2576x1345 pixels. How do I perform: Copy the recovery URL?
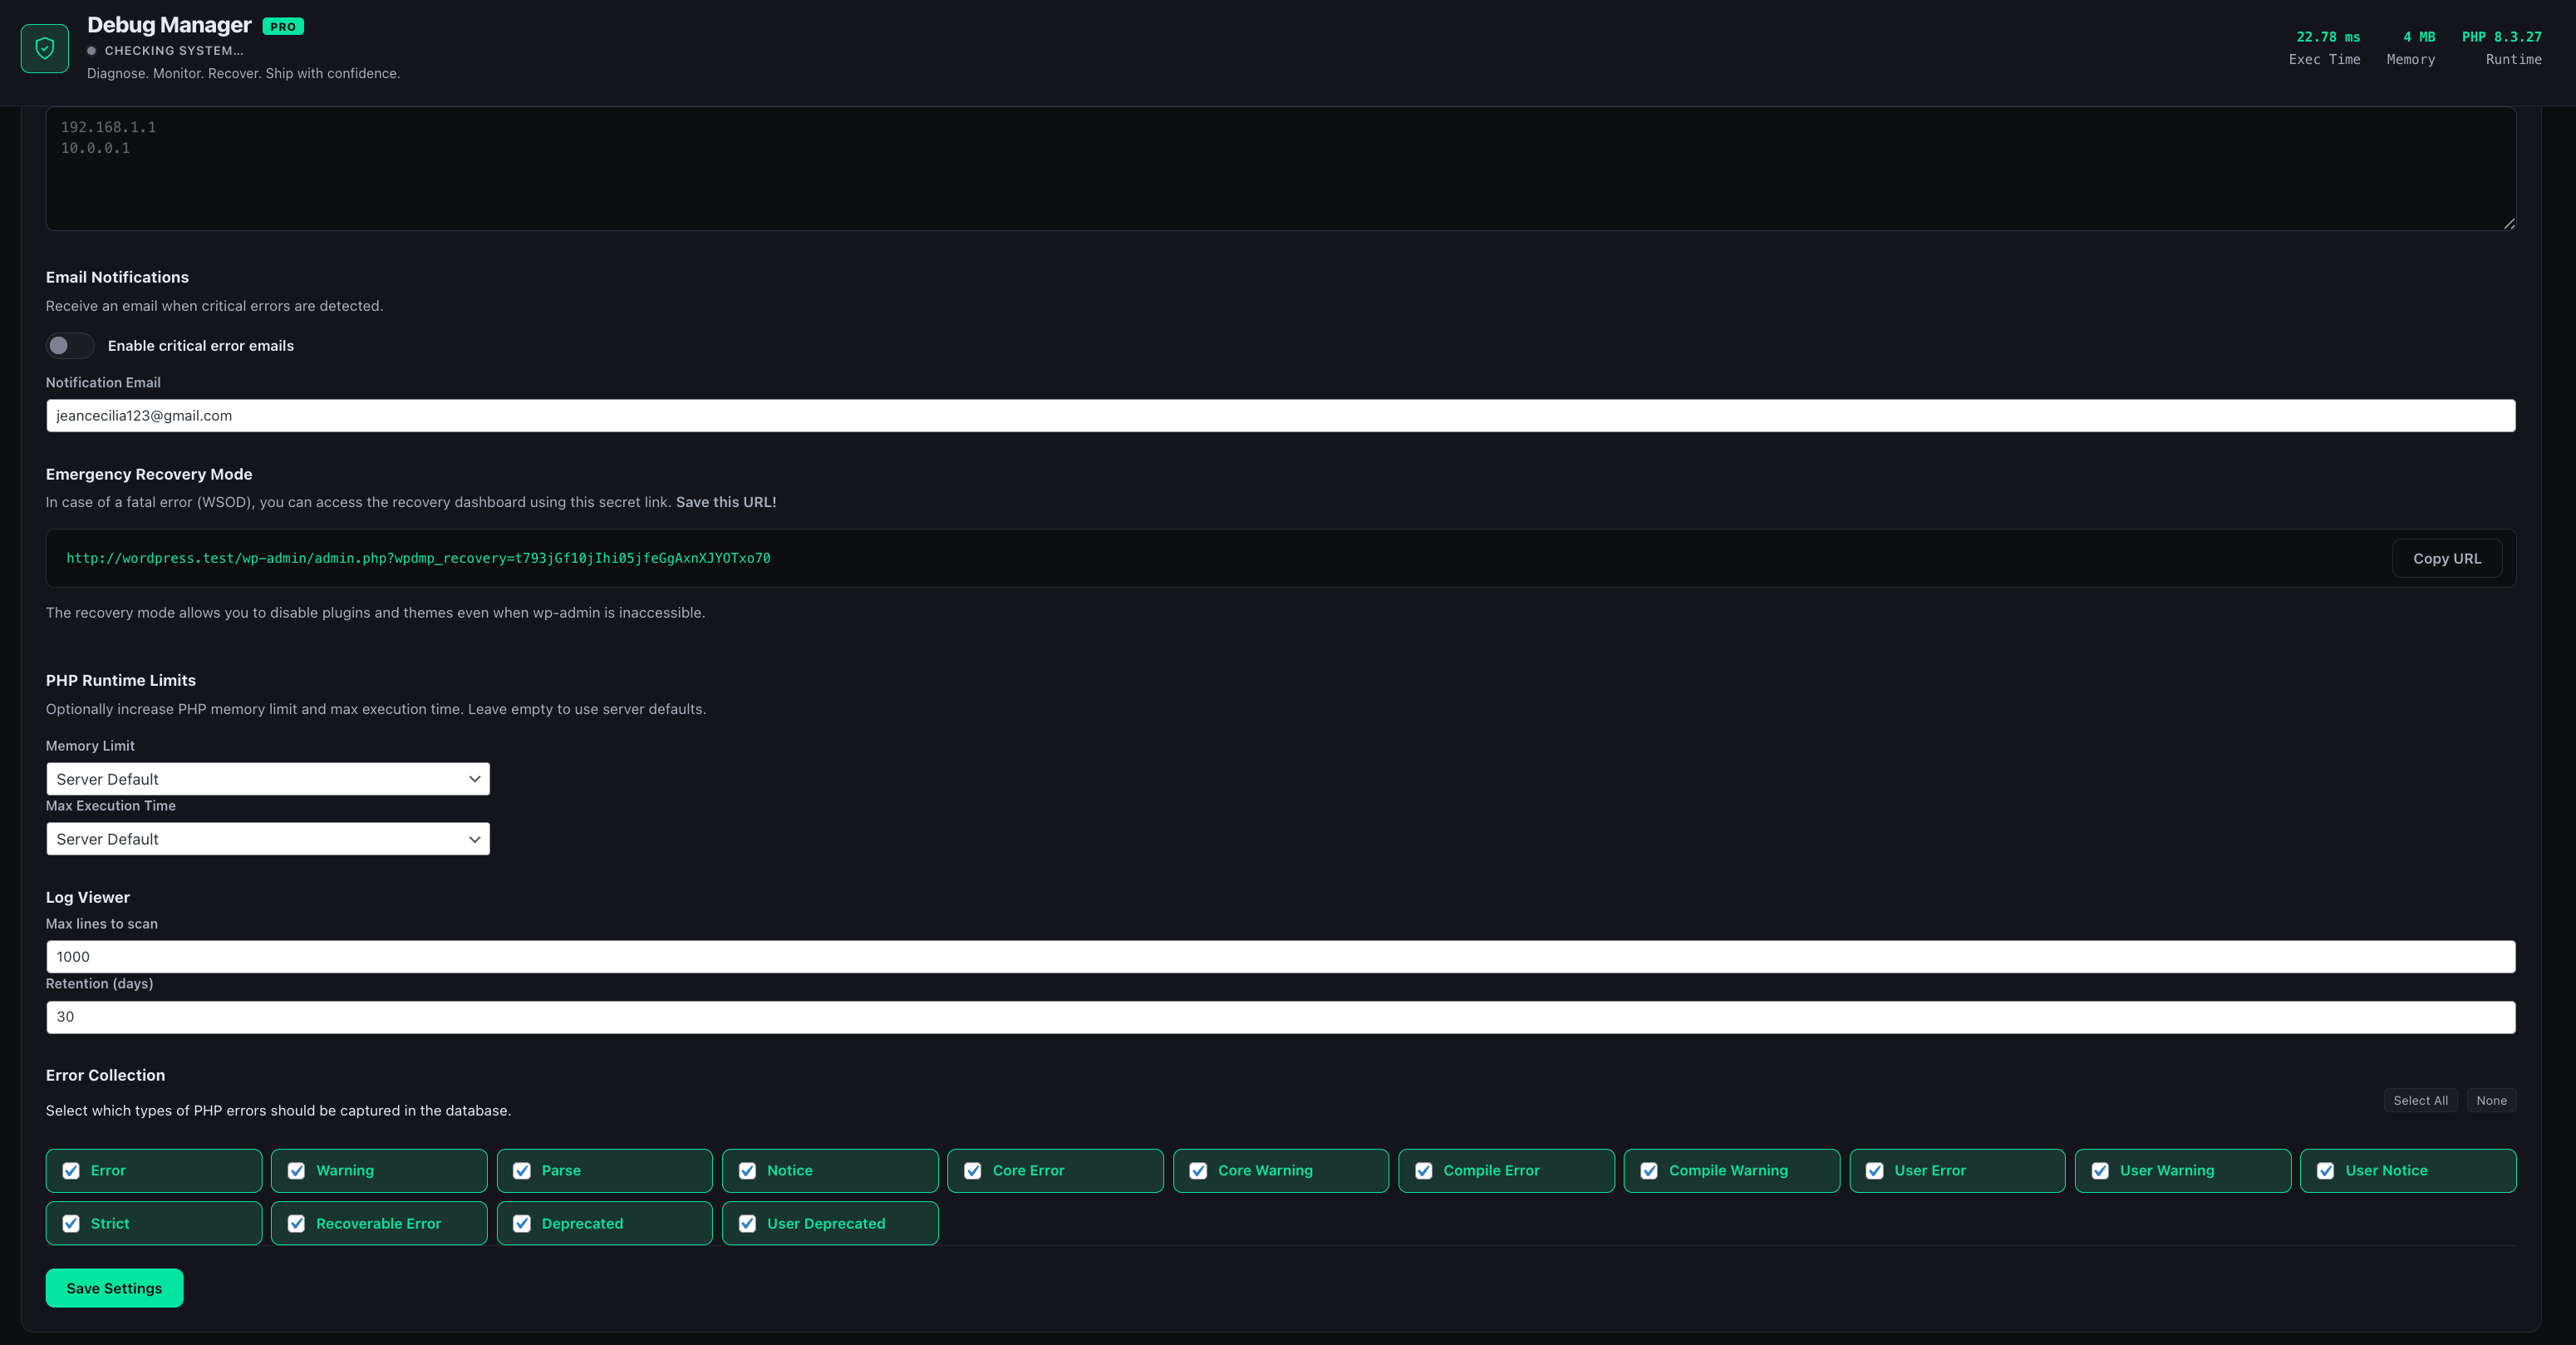tap(2447, 559)
